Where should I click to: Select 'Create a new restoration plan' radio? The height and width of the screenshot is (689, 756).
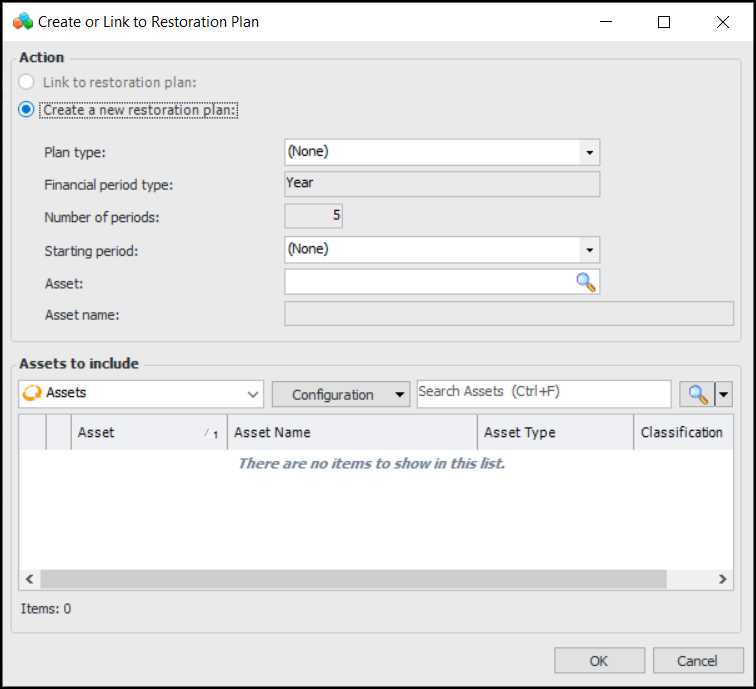(27, 110)
